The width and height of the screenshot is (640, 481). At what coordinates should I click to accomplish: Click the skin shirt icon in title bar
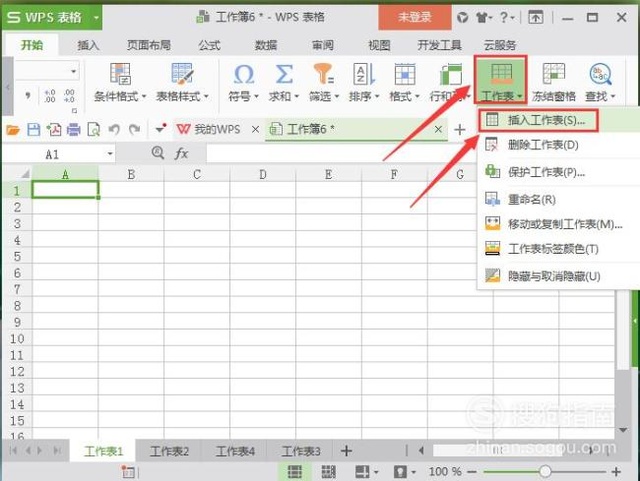click(x=482, y=17)
